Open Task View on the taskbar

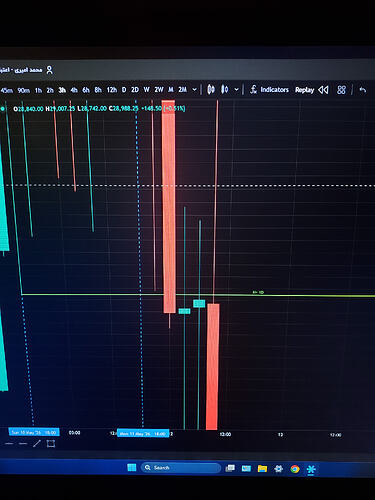pyautogui.click(x=230, y=469)
